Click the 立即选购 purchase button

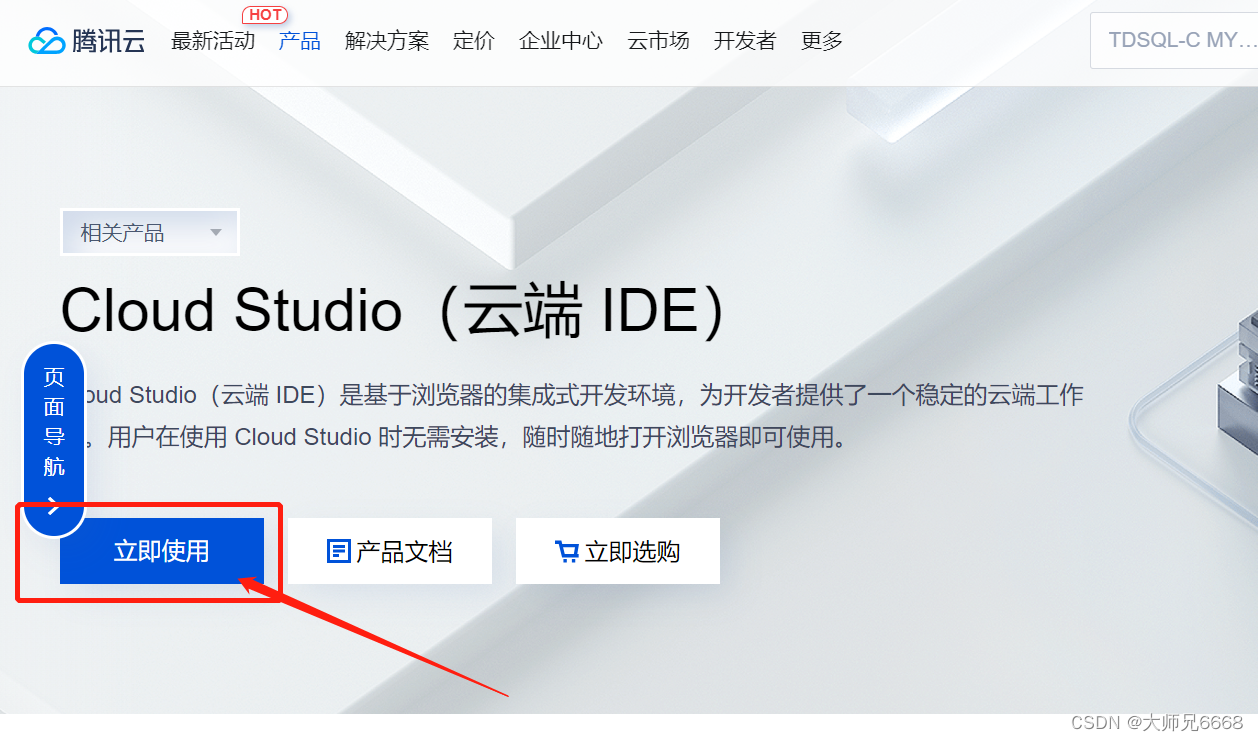click(x=618, y=551)
